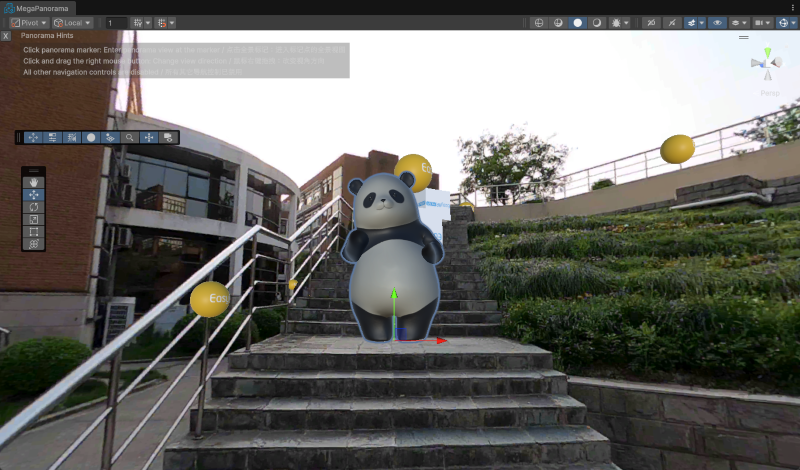Click the debug draw mode bug icon

point(616,23)
